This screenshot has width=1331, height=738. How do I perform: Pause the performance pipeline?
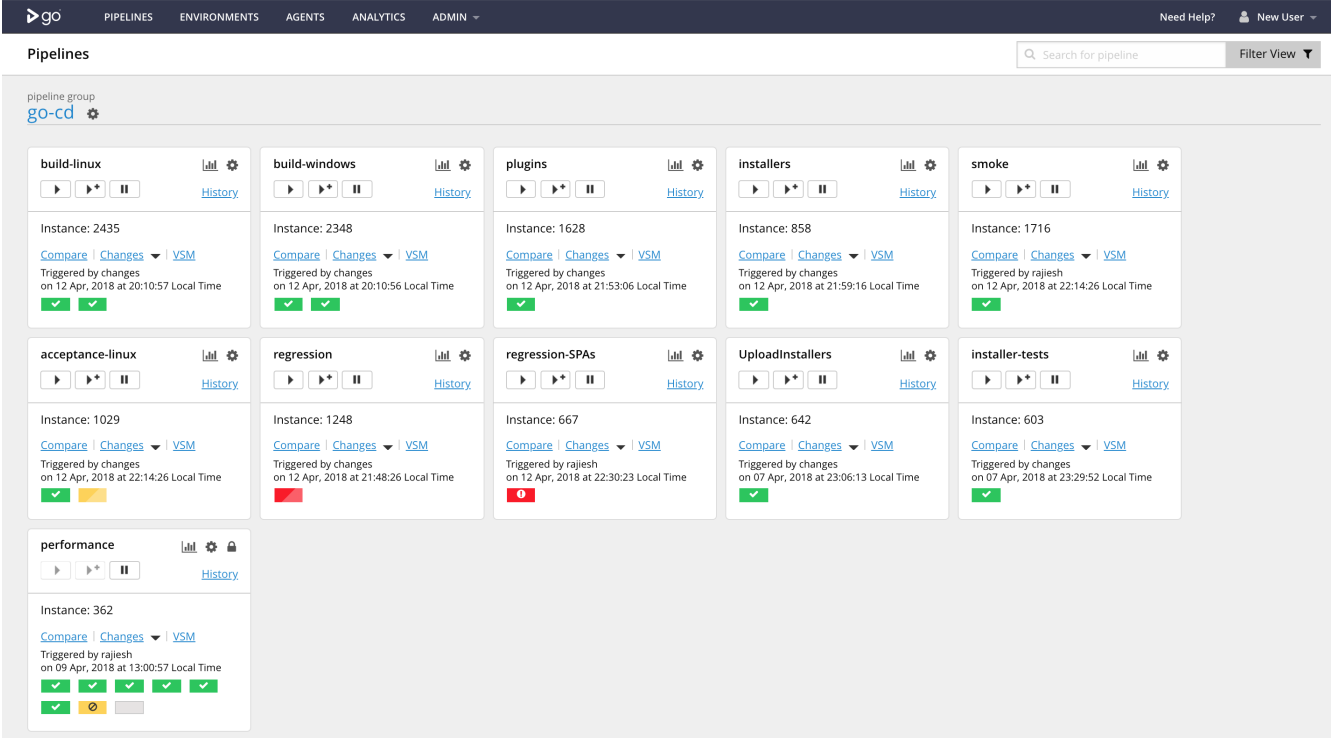[x=125, y=570]
